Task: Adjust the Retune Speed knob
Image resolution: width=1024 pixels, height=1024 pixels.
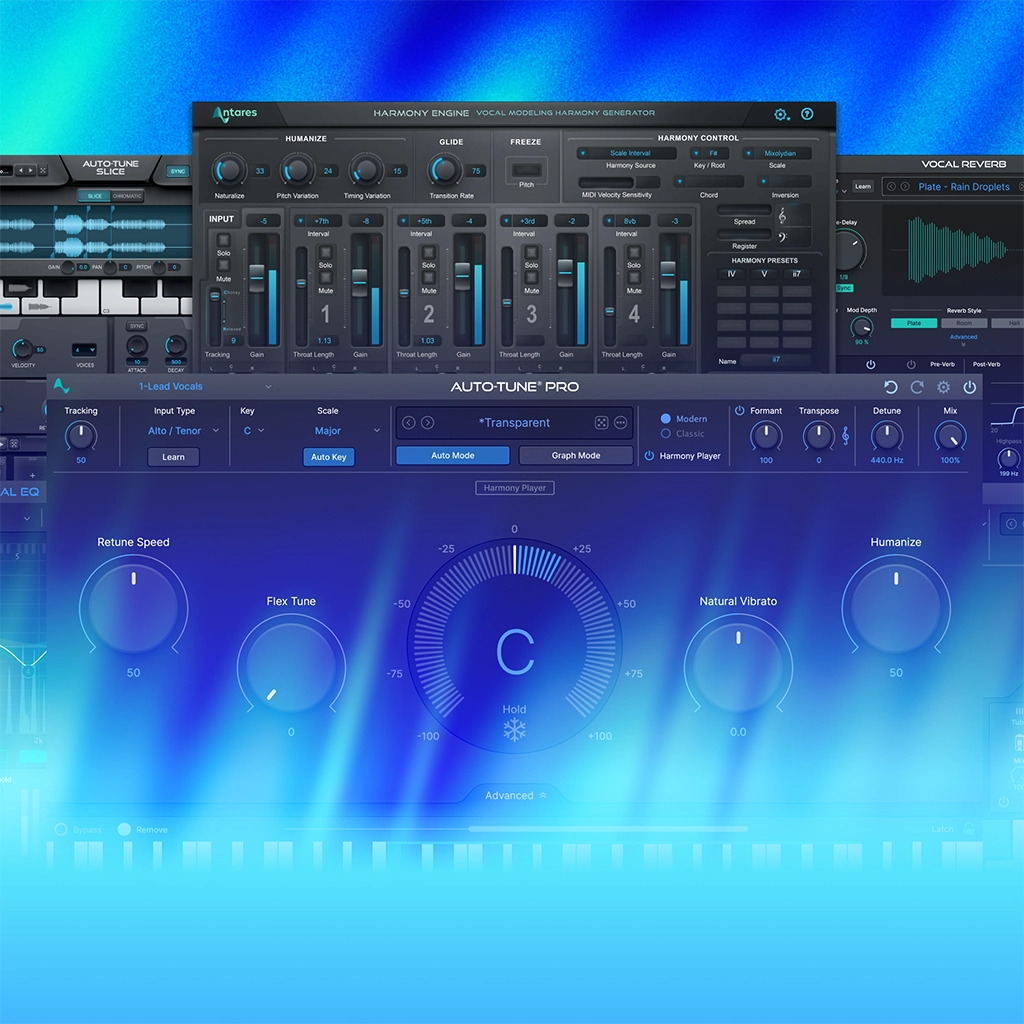Action: click(133, 608)
